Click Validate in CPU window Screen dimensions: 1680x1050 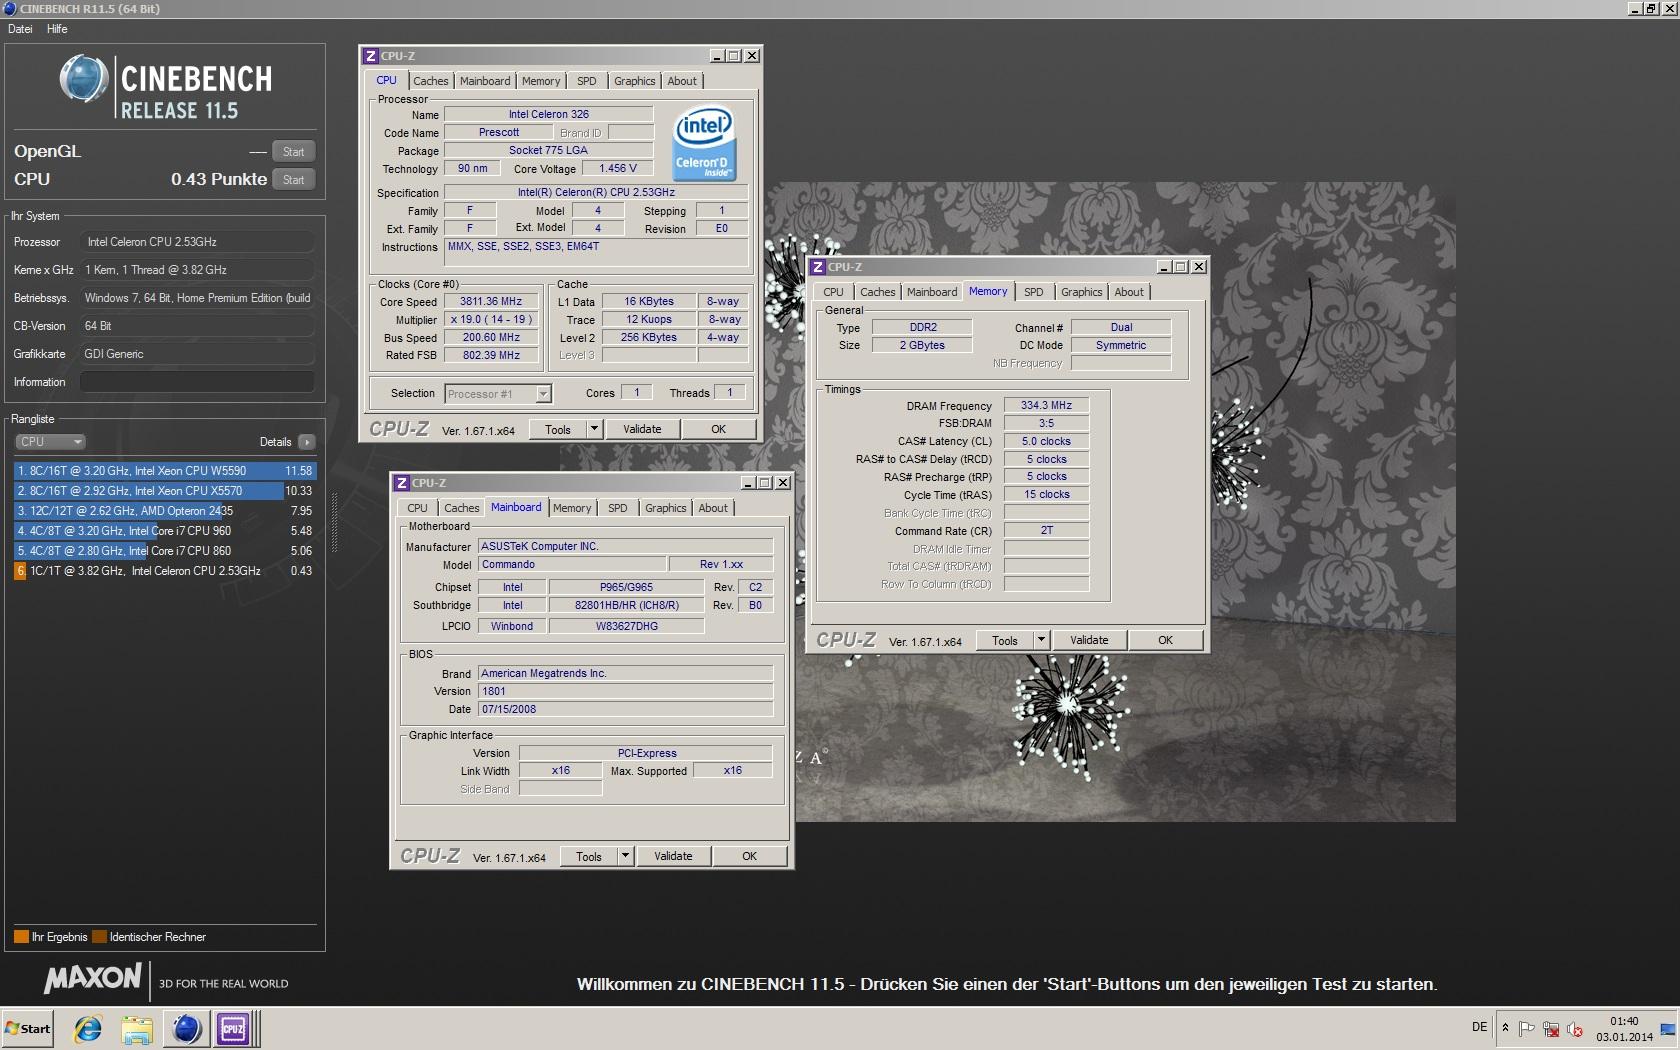pyautogui.click(x=642, y=429)
